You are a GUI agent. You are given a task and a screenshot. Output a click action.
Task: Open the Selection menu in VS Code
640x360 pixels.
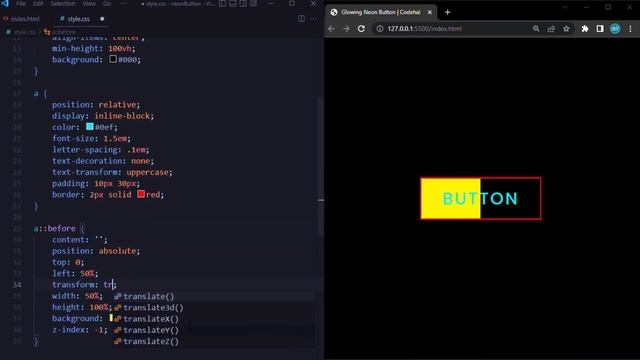click(x=63, y=4)
